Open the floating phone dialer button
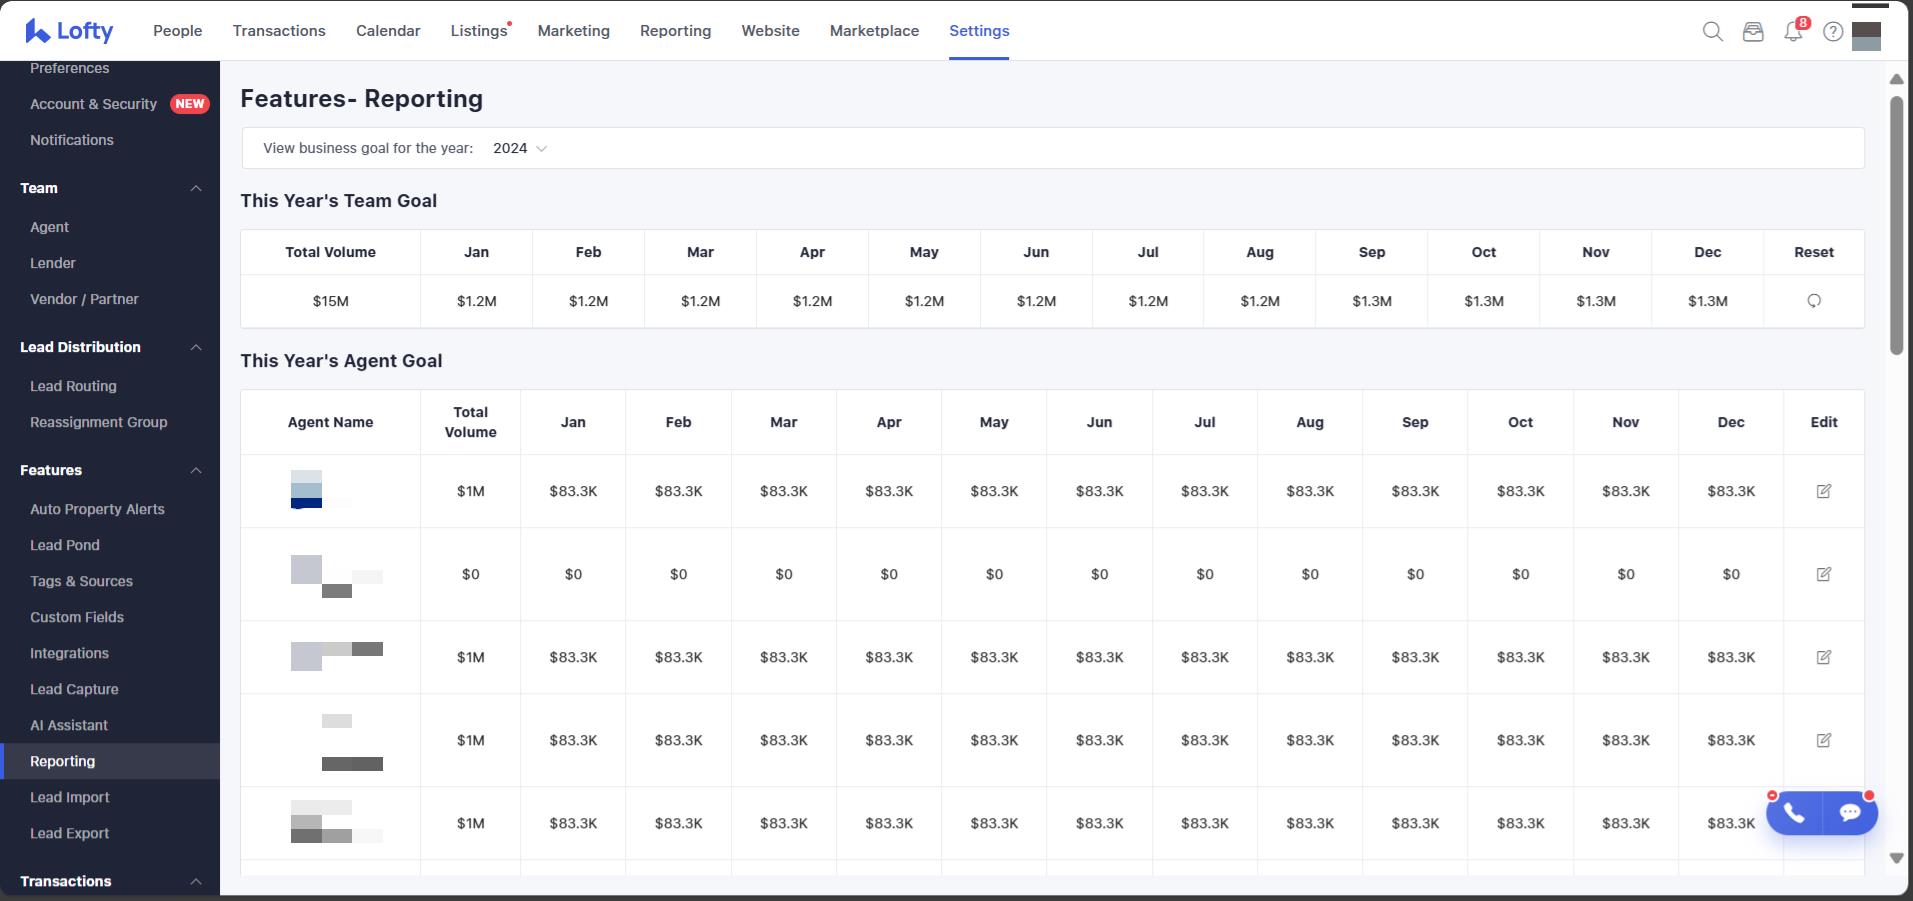1913x901 pixels. tap(1794, 813)
